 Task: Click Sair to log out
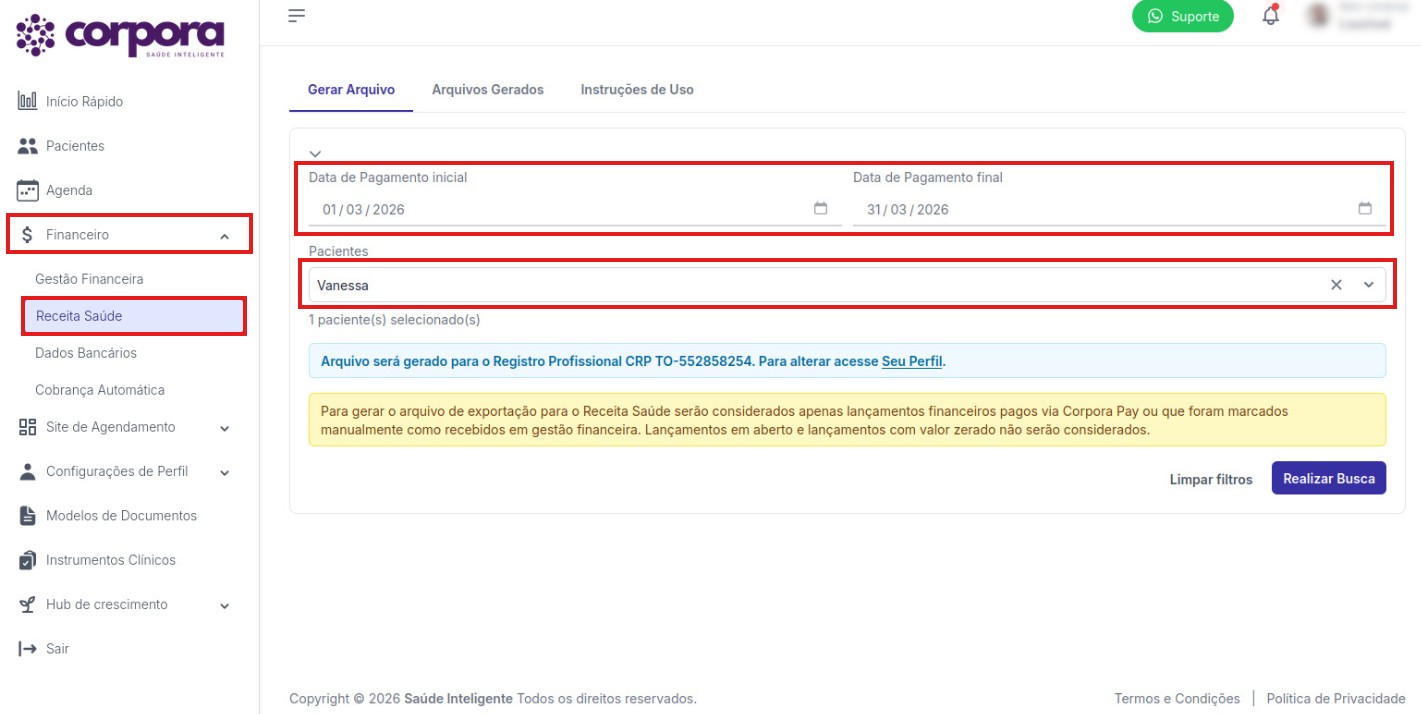click(57, 649)
